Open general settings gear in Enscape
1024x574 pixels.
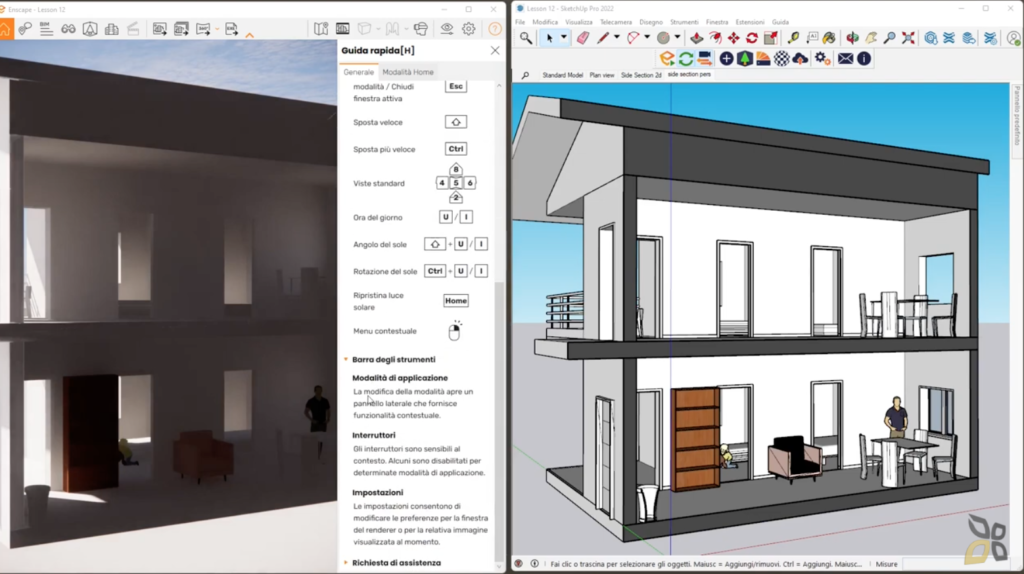469,29
